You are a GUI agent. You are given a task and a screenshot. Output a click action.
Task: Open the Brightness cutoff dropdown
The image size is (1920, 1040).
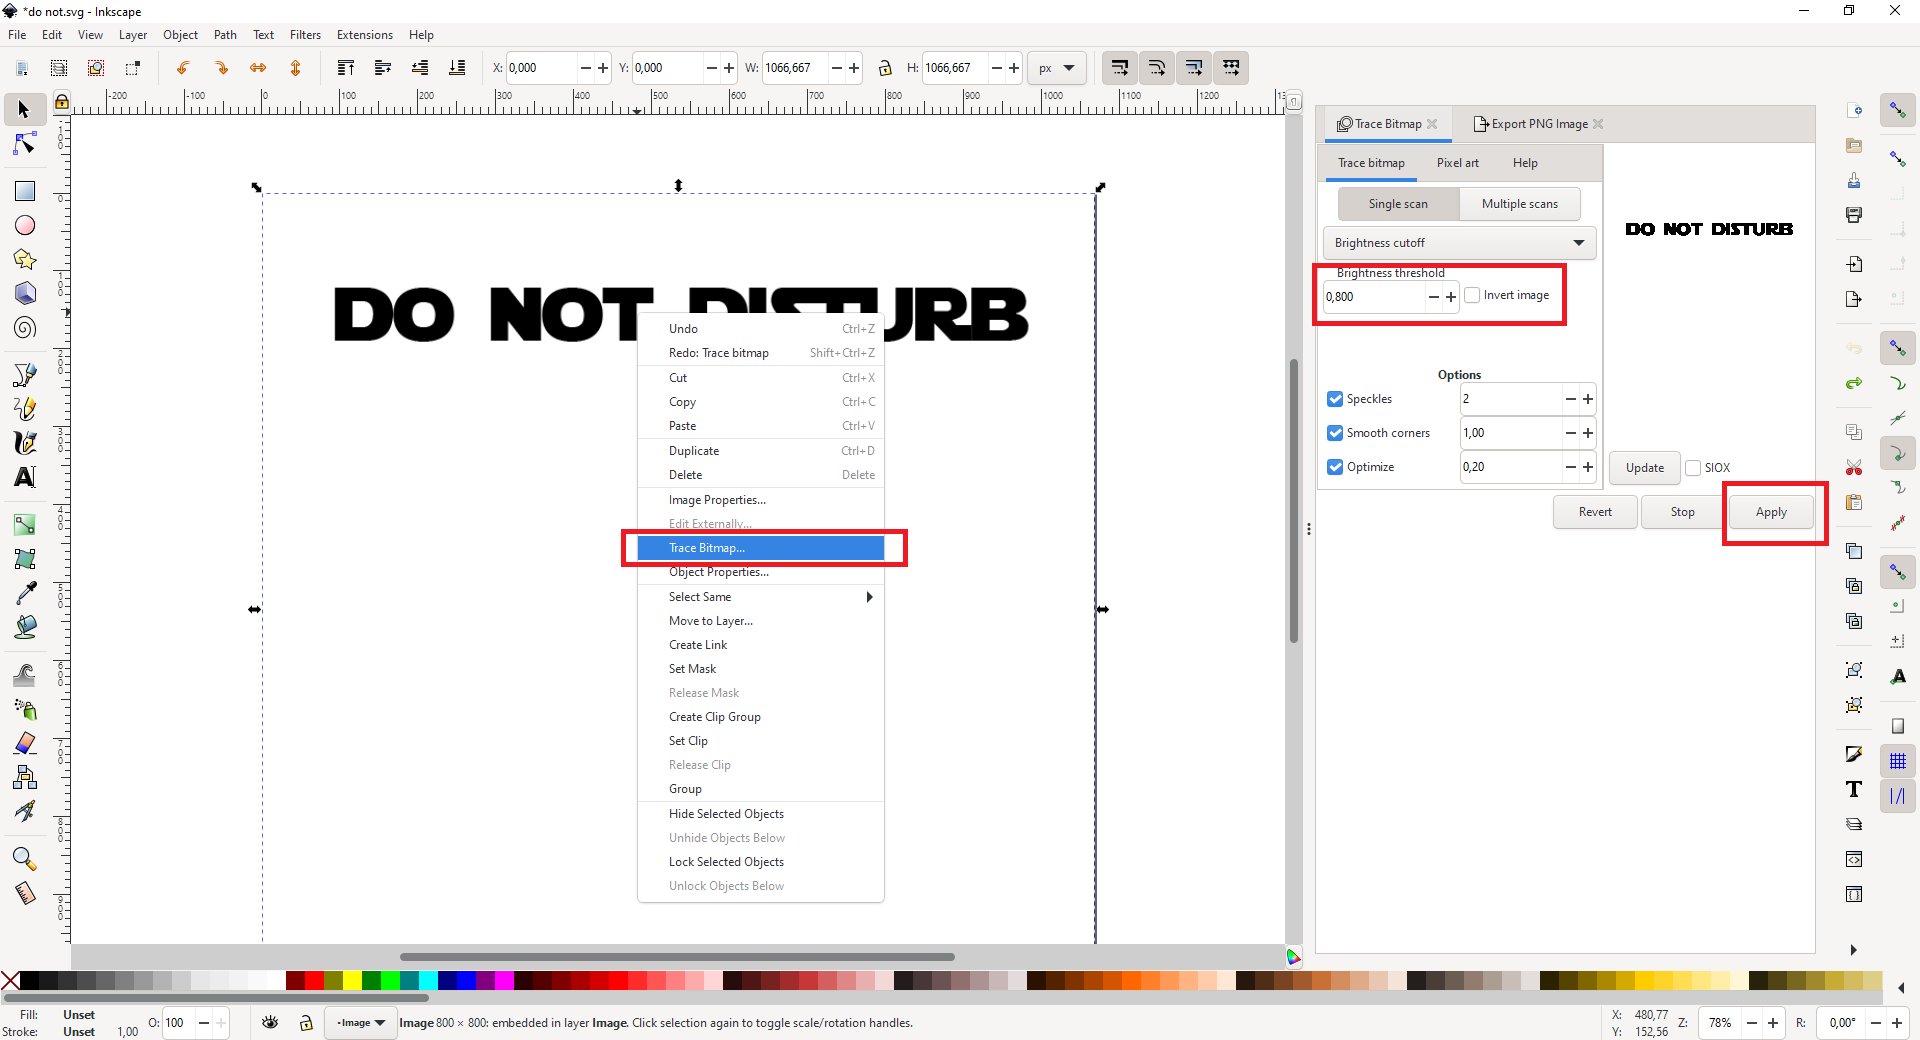point(1459,243)
